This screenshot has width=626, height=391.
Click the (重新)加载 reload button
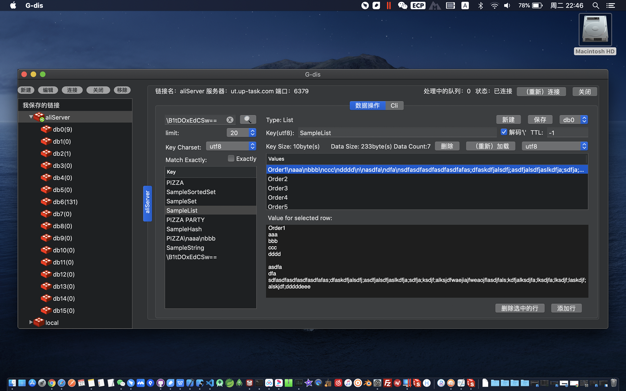[x=490, y=146]
